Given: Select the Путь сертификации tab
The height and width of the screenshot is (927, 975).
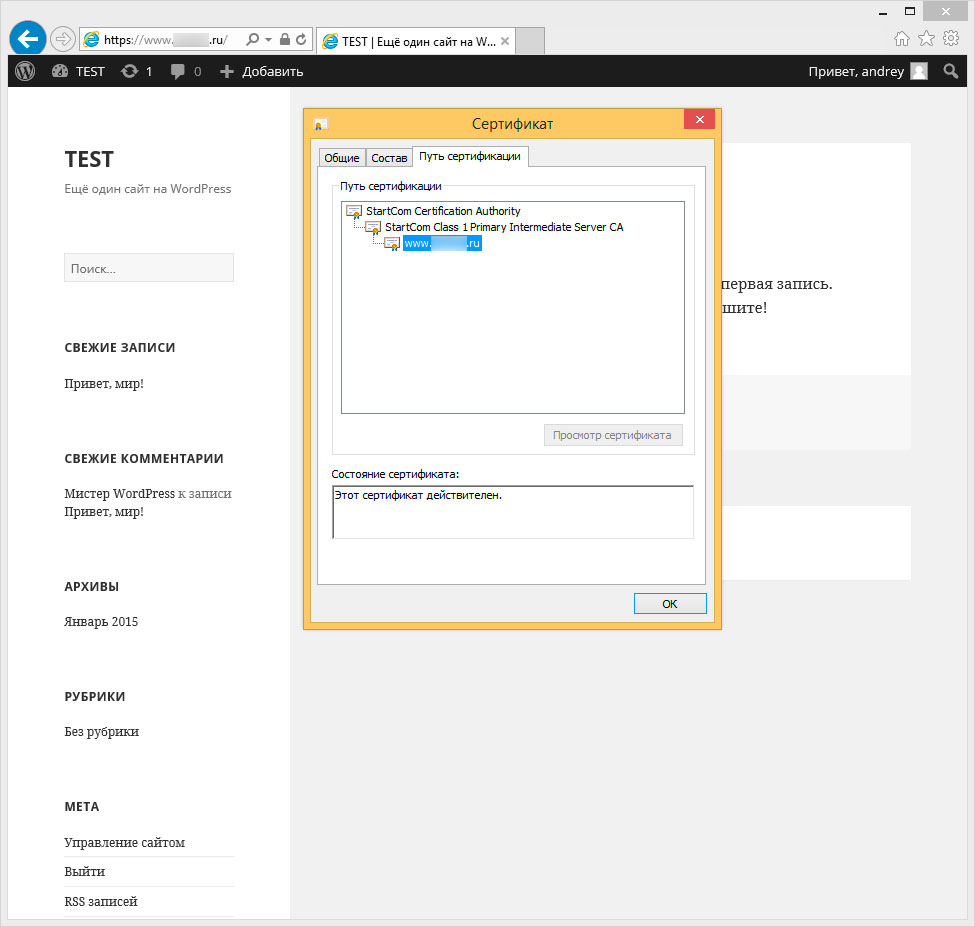Looking at the screenshot, I should 470,156.
